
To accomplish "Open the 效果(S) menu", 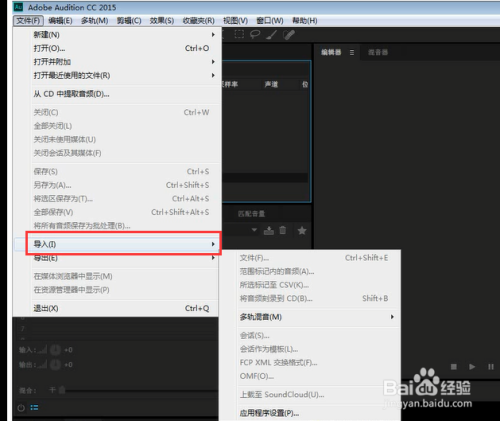I will [x=162, y=21].
